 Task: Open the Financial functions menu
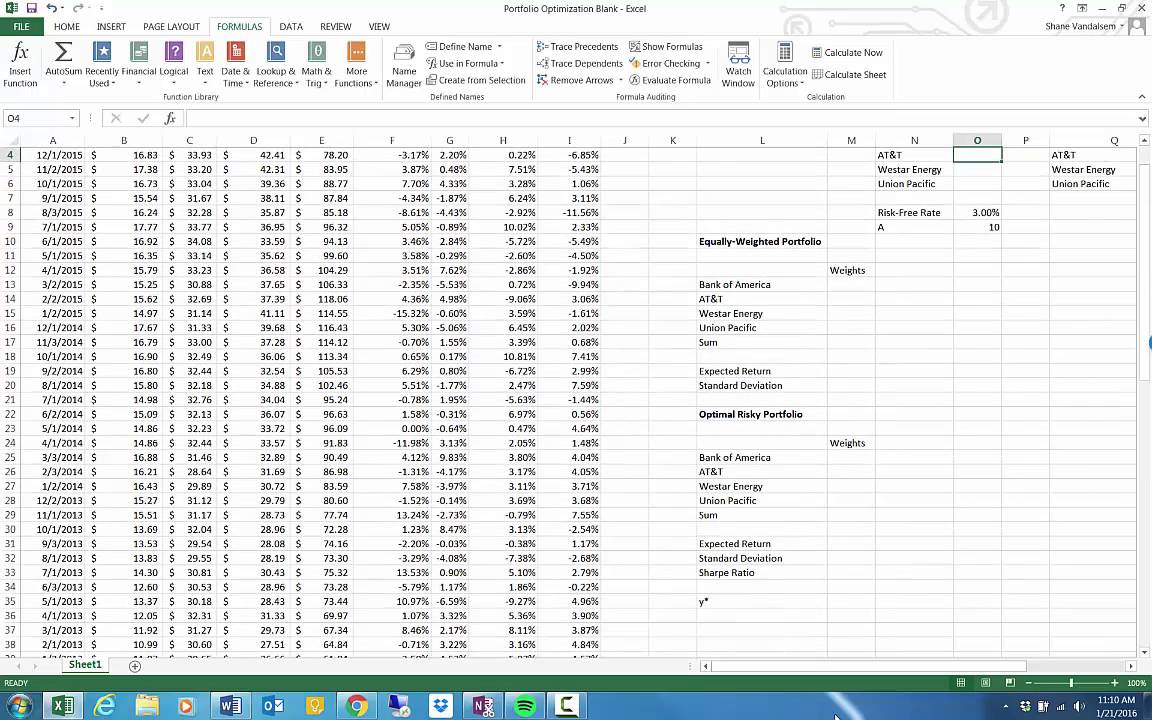tap(139, 65)
